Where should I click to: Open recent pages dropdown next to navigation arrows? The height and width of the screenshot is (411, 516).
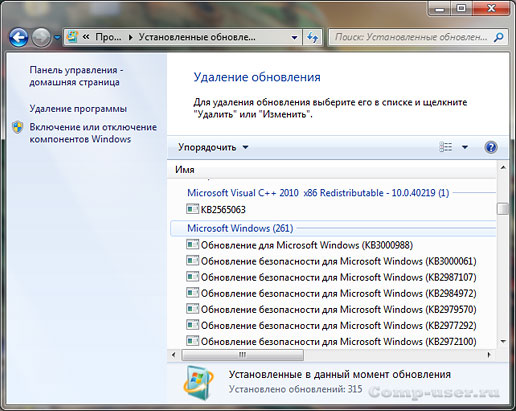point(57,38)
